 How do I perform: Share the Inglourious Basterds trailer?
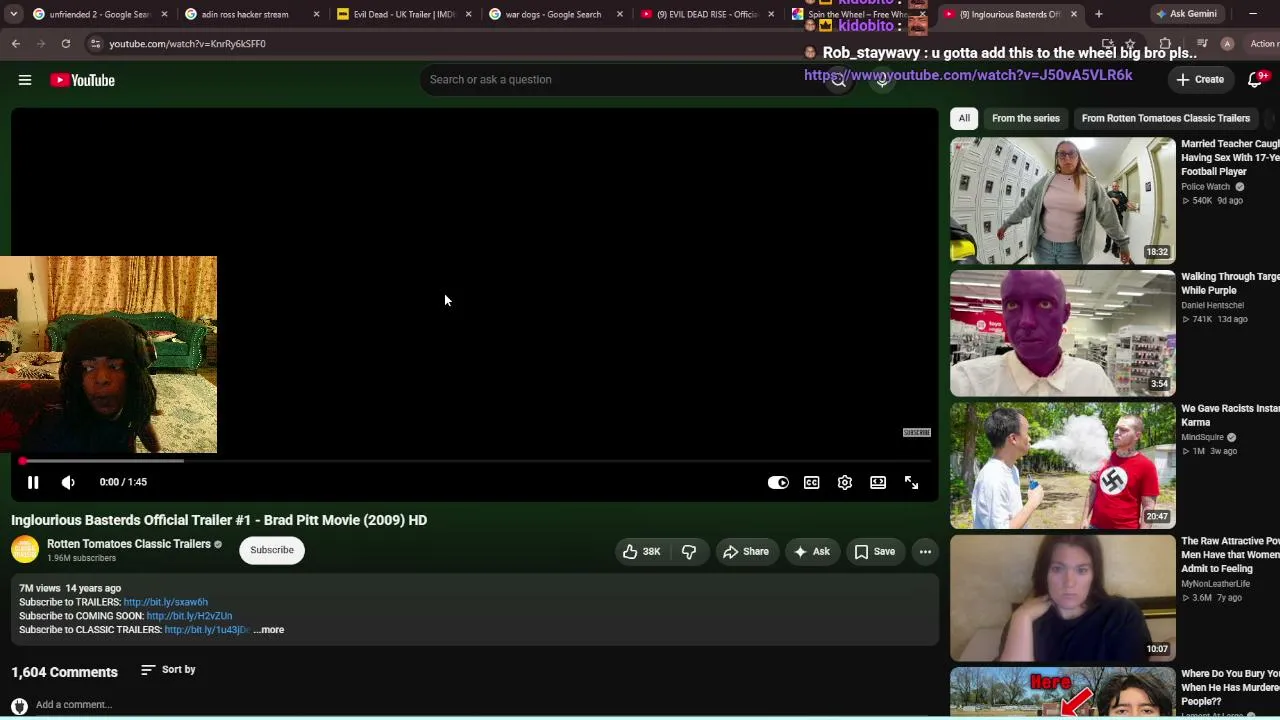coord(746,551)
